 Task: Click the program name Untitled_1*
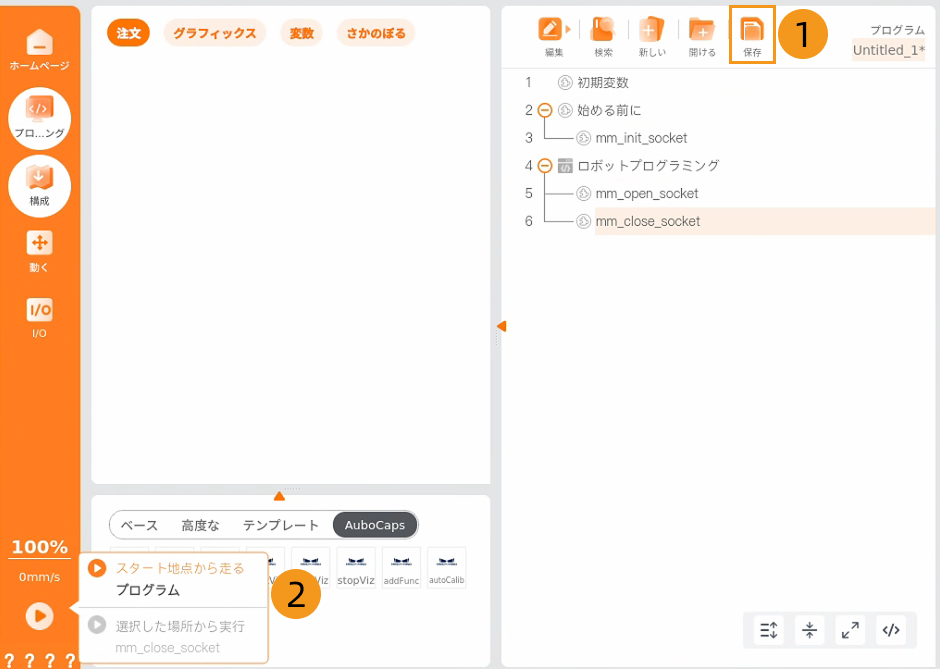pyautogui.click(x=888, y=50)
